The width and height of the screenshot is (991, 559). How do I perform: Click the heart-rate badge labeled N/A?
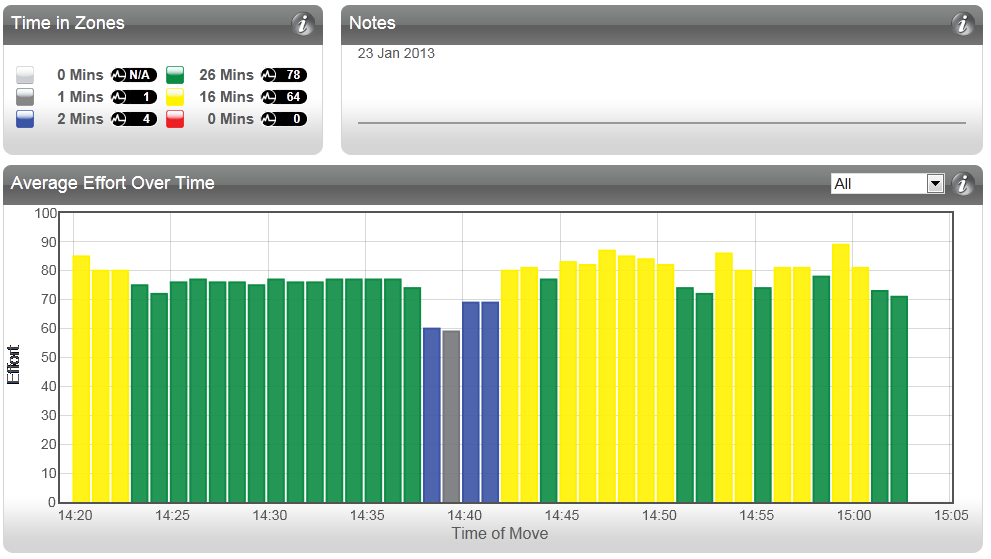[x=134, y=75]
